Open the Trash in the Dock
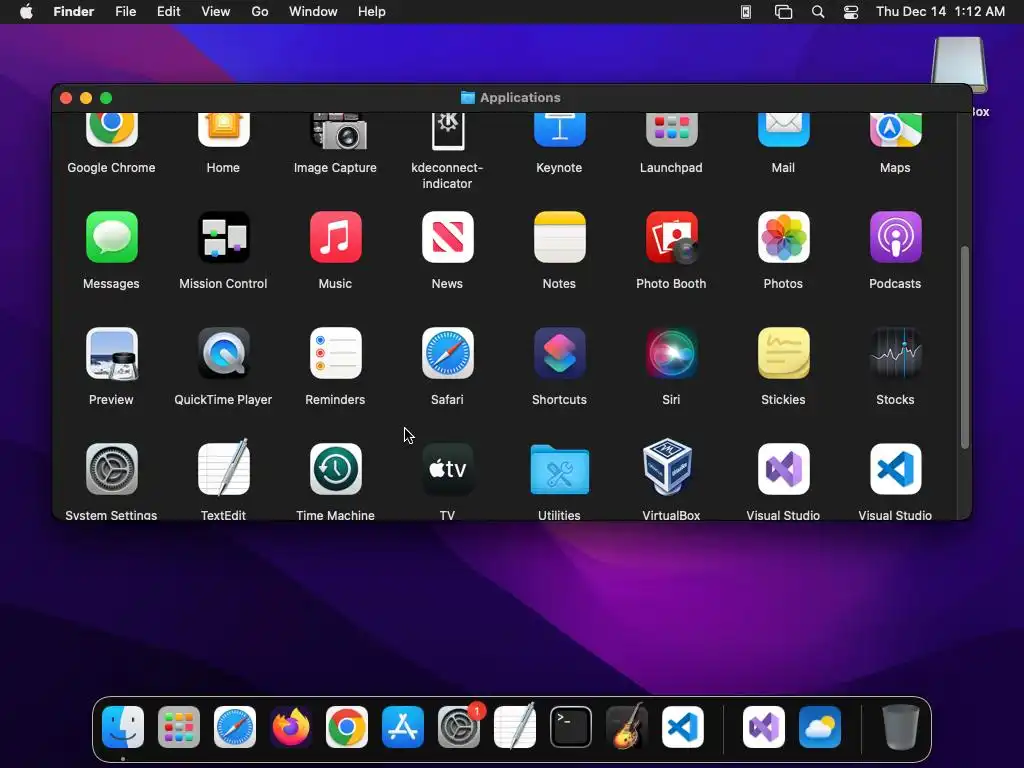This screenshot has height=768, width=1024. [901, 727]
